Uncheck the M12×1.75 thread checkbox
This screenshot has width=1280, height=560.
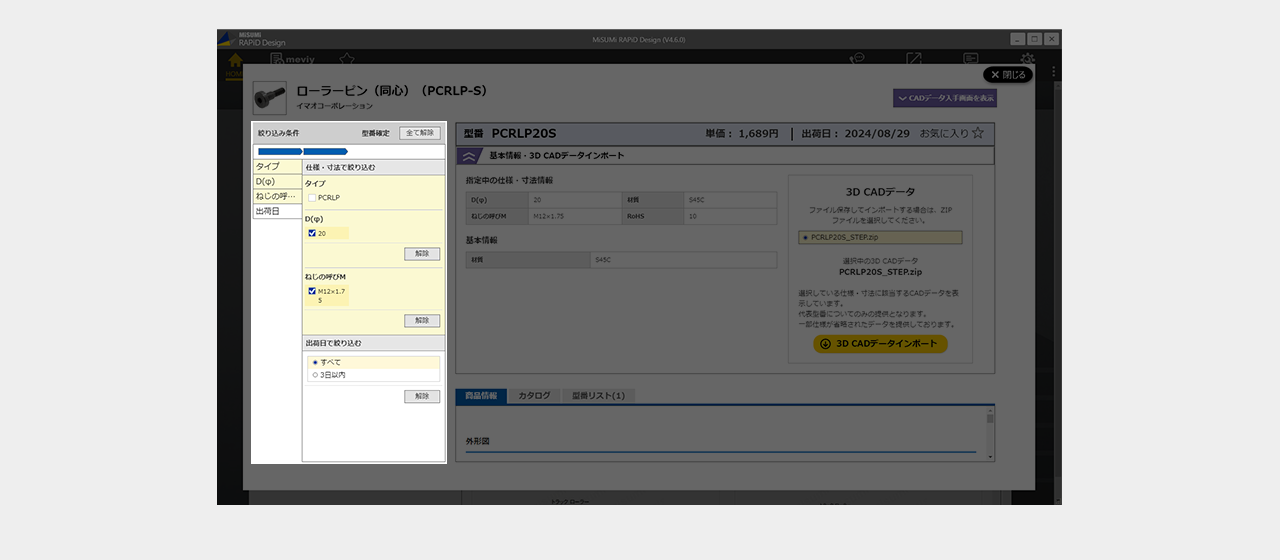coord(312,291)
